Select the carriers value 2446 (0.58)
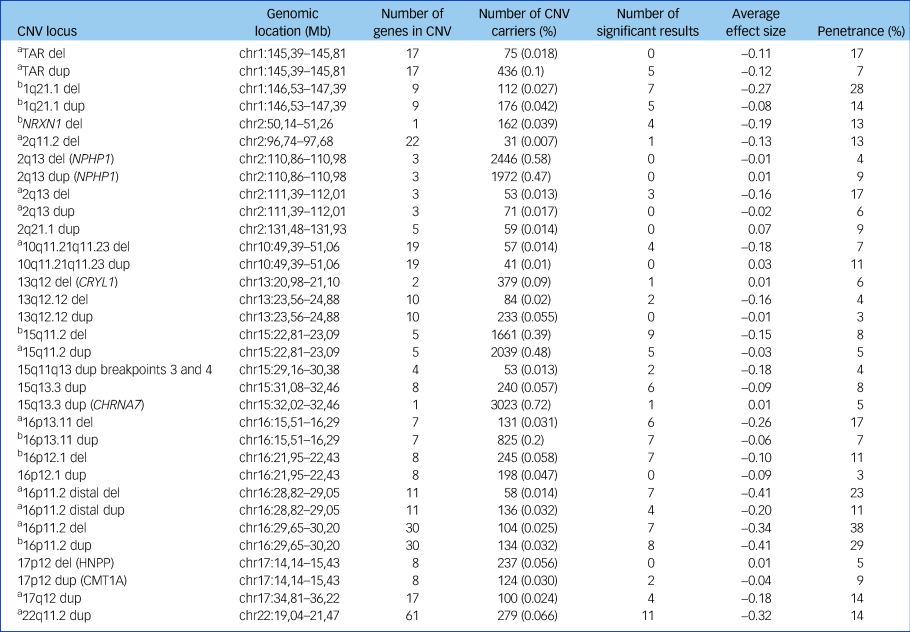 (x=530, y=159)
